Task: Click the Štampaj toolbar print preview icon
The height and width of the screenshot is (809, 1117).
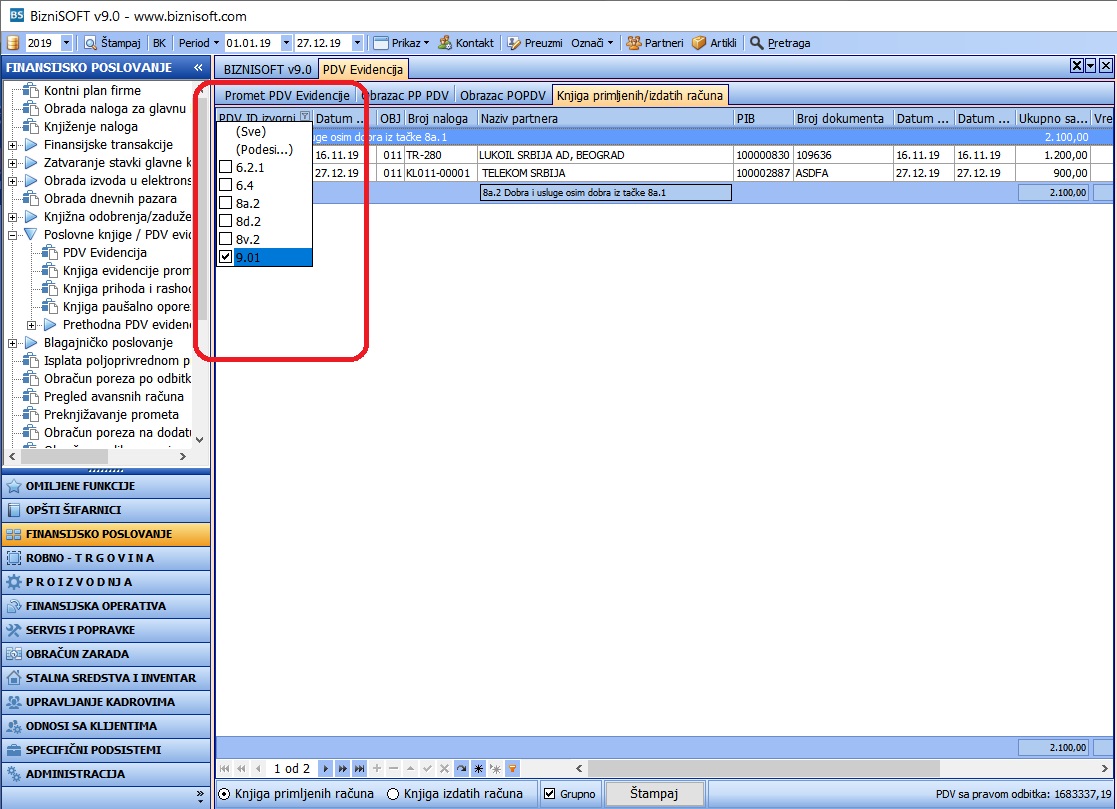Action: point(90,43)
